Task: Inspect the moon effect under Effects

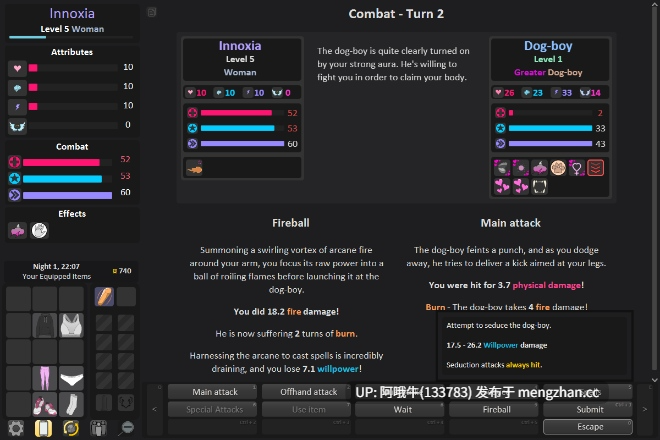Action: [x=39, y=230]
